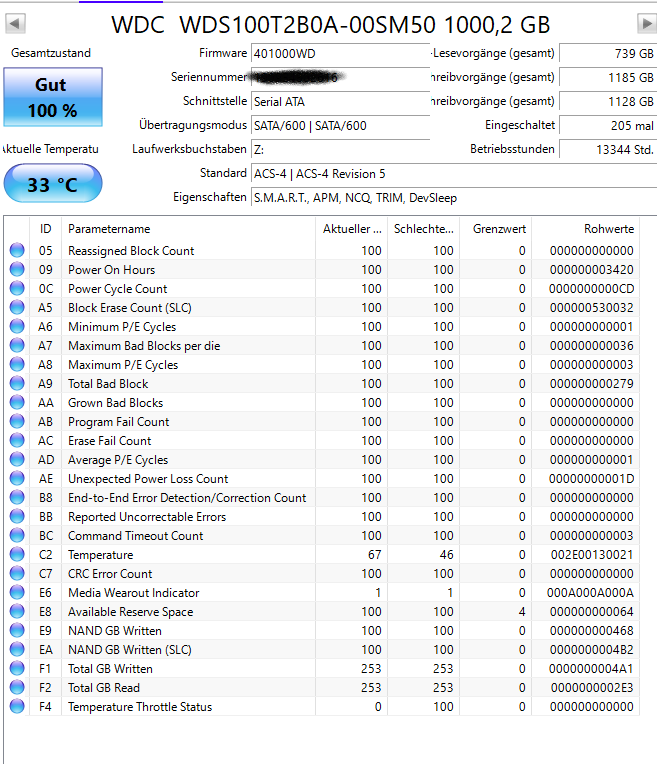Click status icon for Temperature Throttle Status

[17, 706]
